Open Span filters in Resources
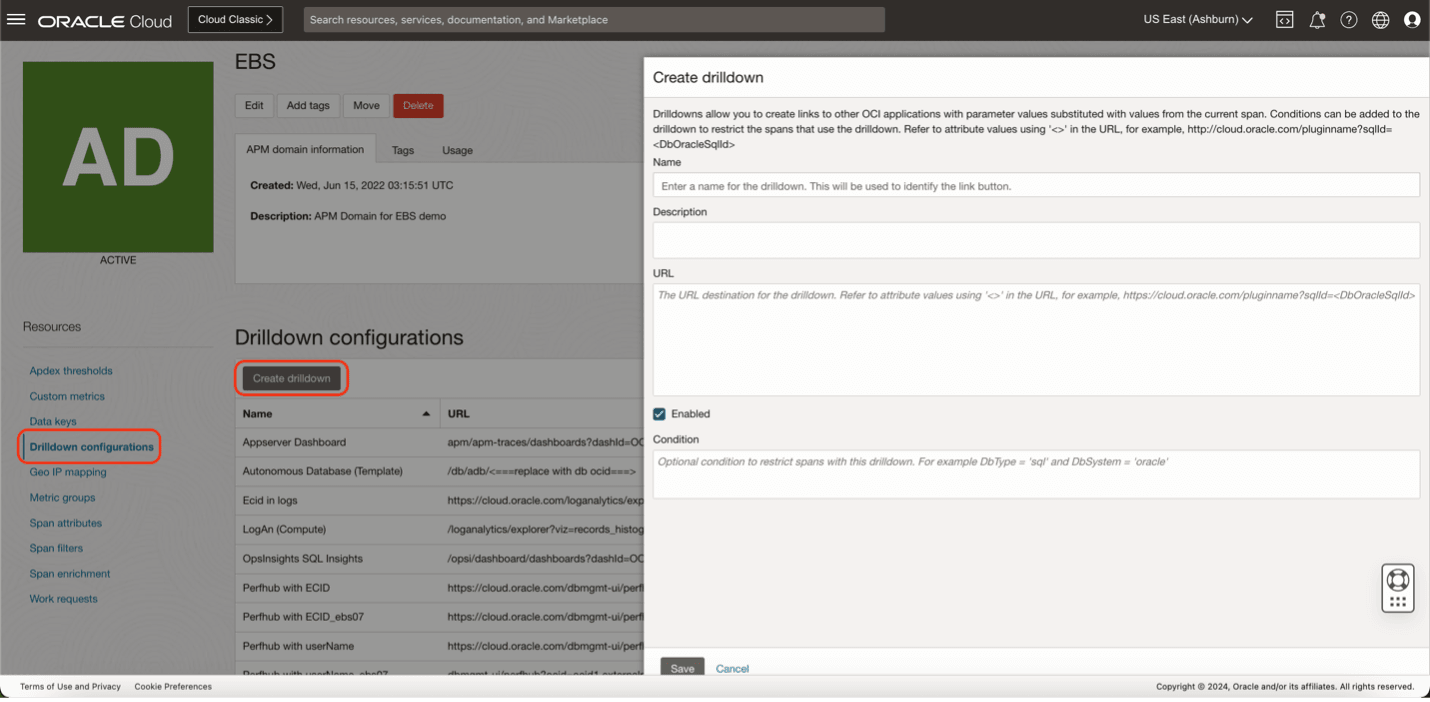The image size is (1430, 702). point(56,548)
